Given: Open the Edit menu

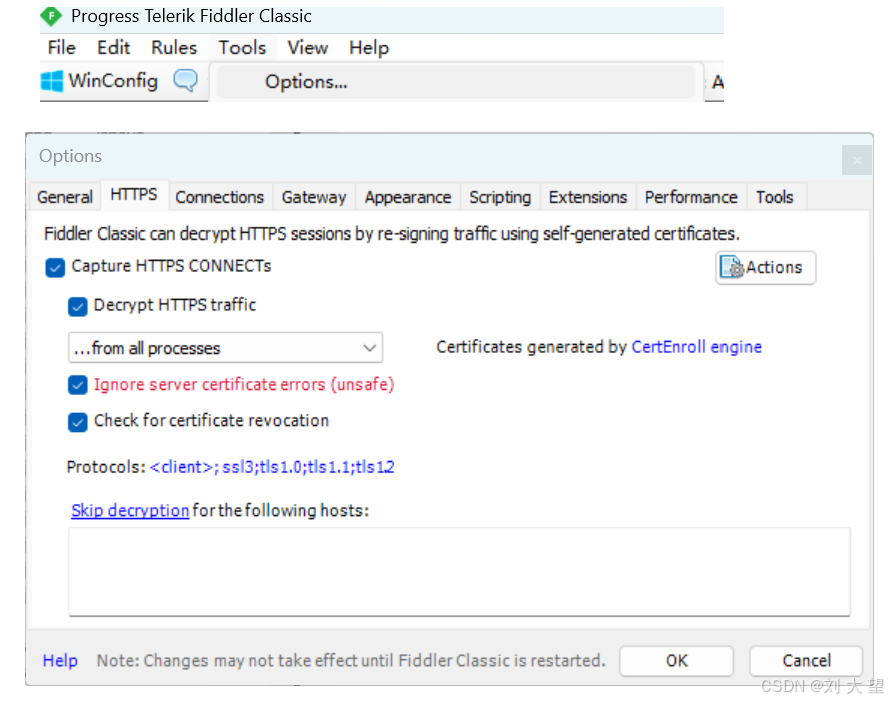Looking at the screenshot, I should (x=113, y=48).
